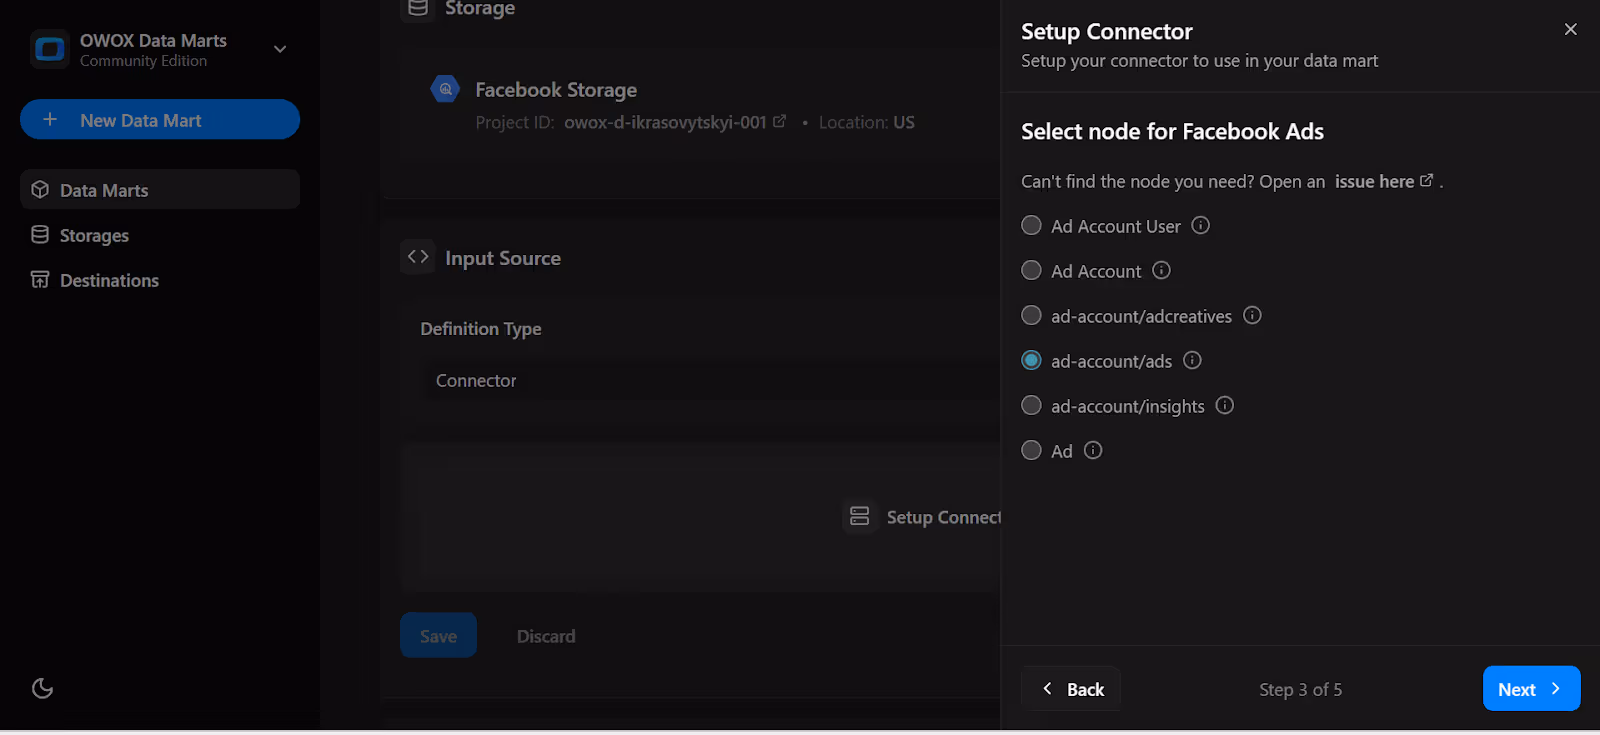The height and width of the screenshot is (735, 1600).
Task: Click the info icon next to the Ad node
Action: [x=1093, y=451]
